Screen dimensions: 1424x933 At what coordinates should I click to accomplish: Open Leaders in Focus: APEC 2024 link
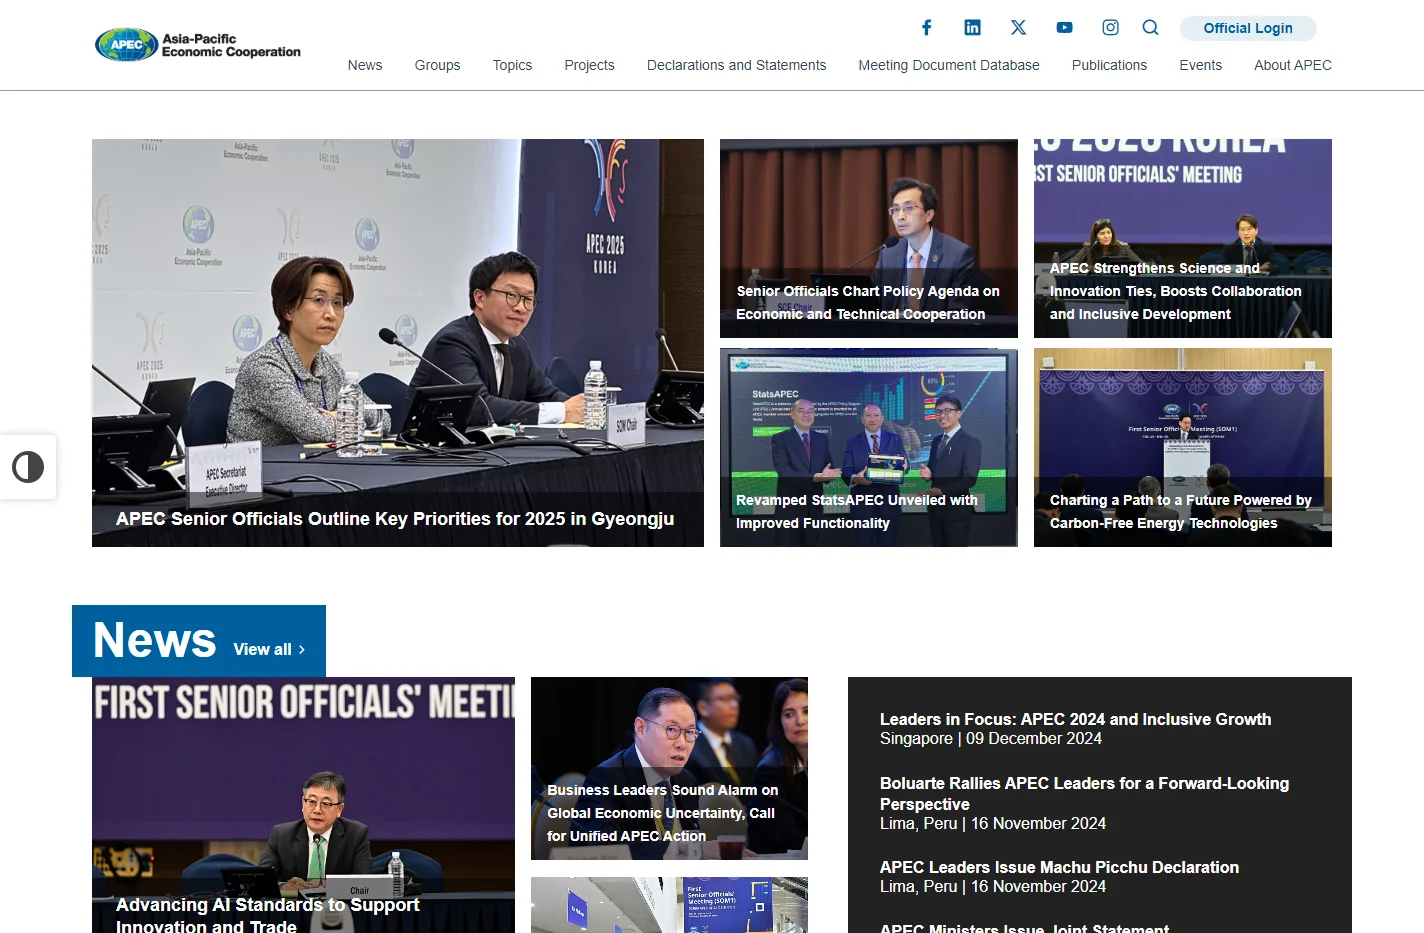[1075, 719]
